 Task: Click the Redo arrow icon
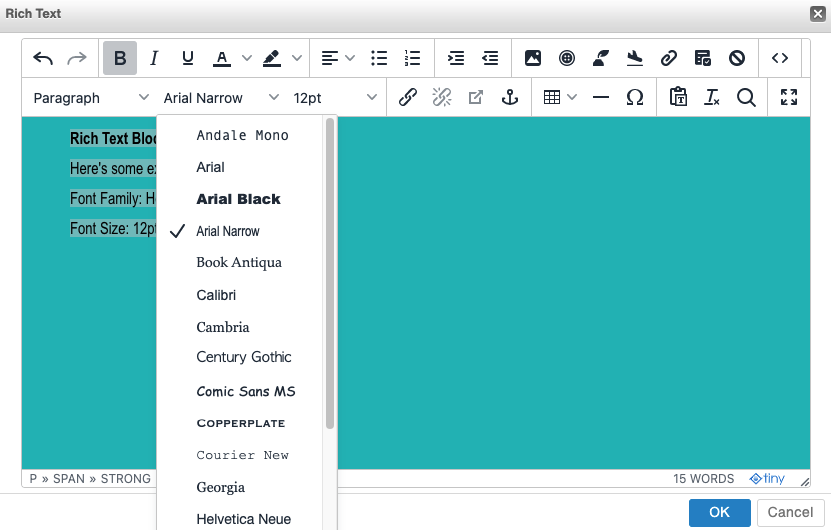tap(77, 58)
